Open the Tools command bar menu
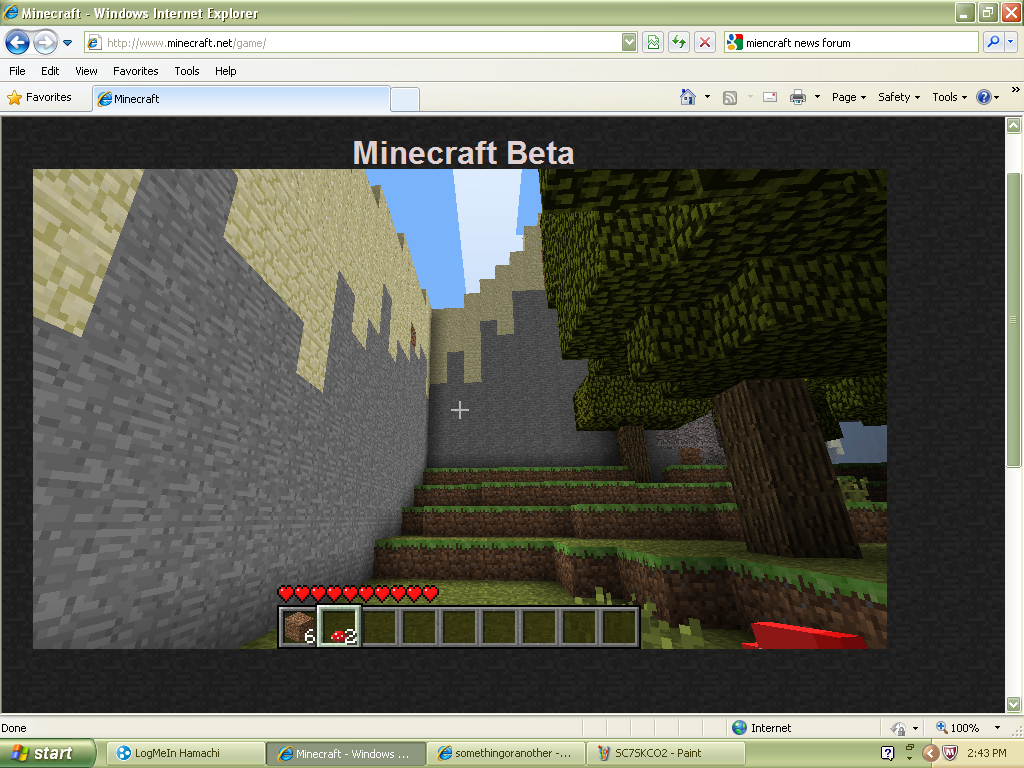The image size is (1024, 768). pos(950,97)
